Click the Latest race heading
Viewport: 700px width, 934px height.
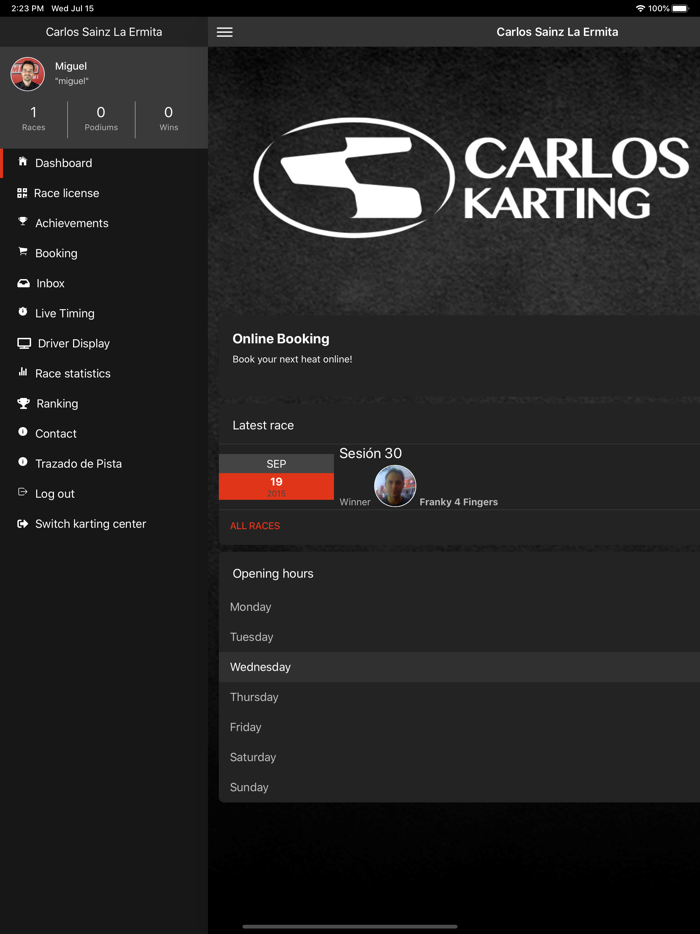(263, 425)
